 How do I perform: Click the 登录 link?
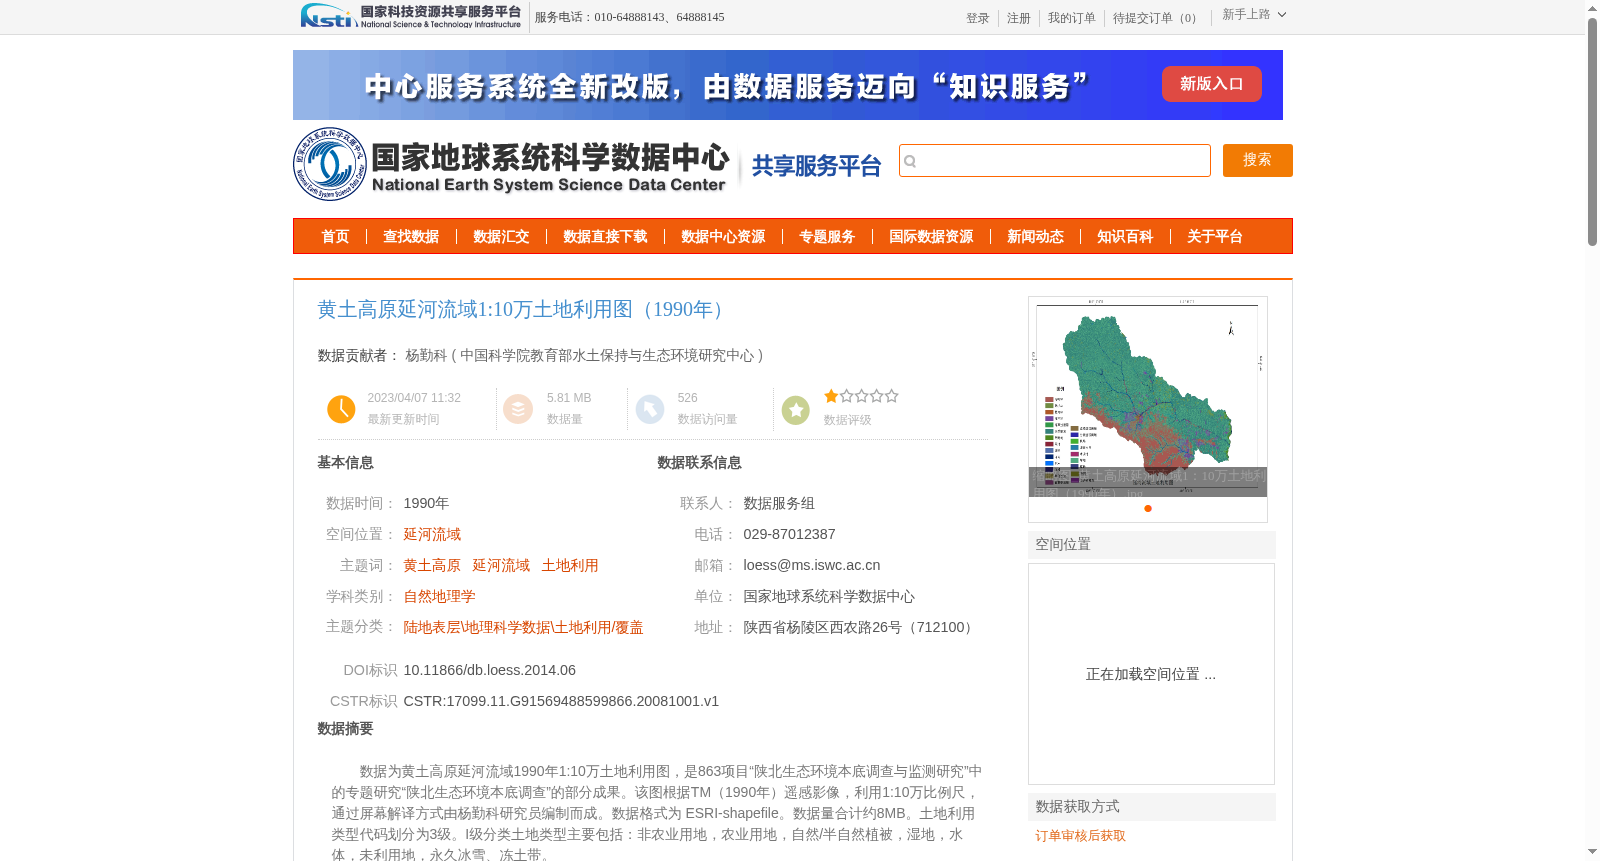click(978, 18)
